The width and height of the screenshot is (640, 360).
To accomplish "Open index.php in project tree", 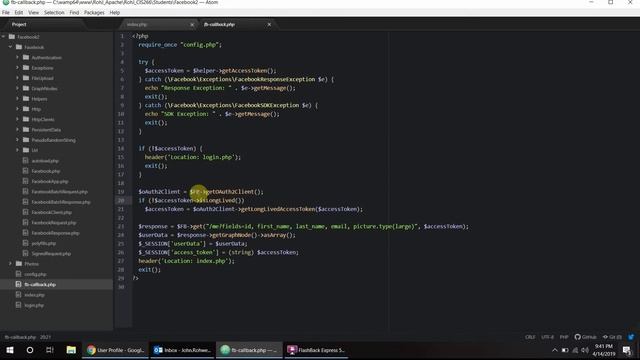I will coord(34,295).
